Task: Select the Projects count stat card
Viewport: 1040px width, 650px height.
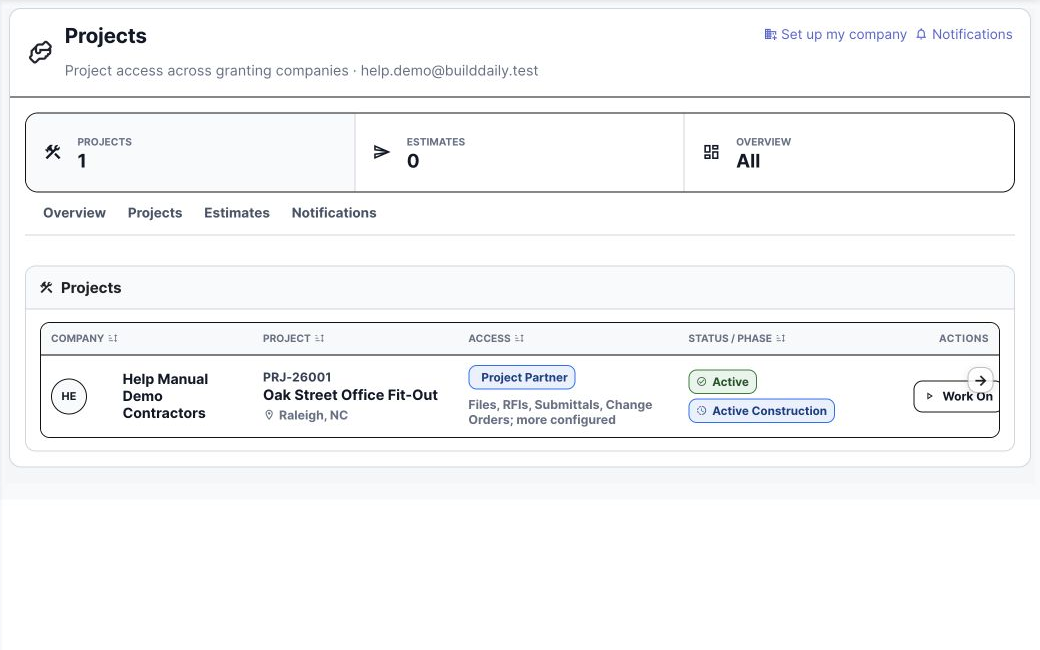Action: (190, 153)
